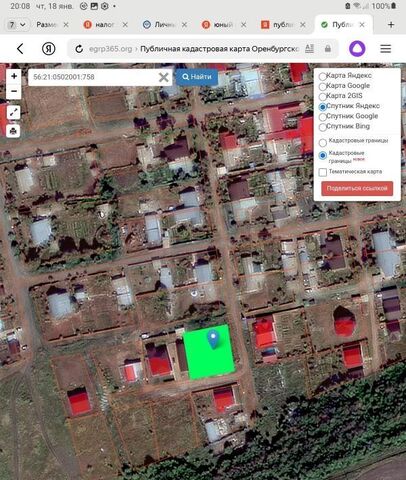Open the browser hamburger menu

(x=386, y=49)
